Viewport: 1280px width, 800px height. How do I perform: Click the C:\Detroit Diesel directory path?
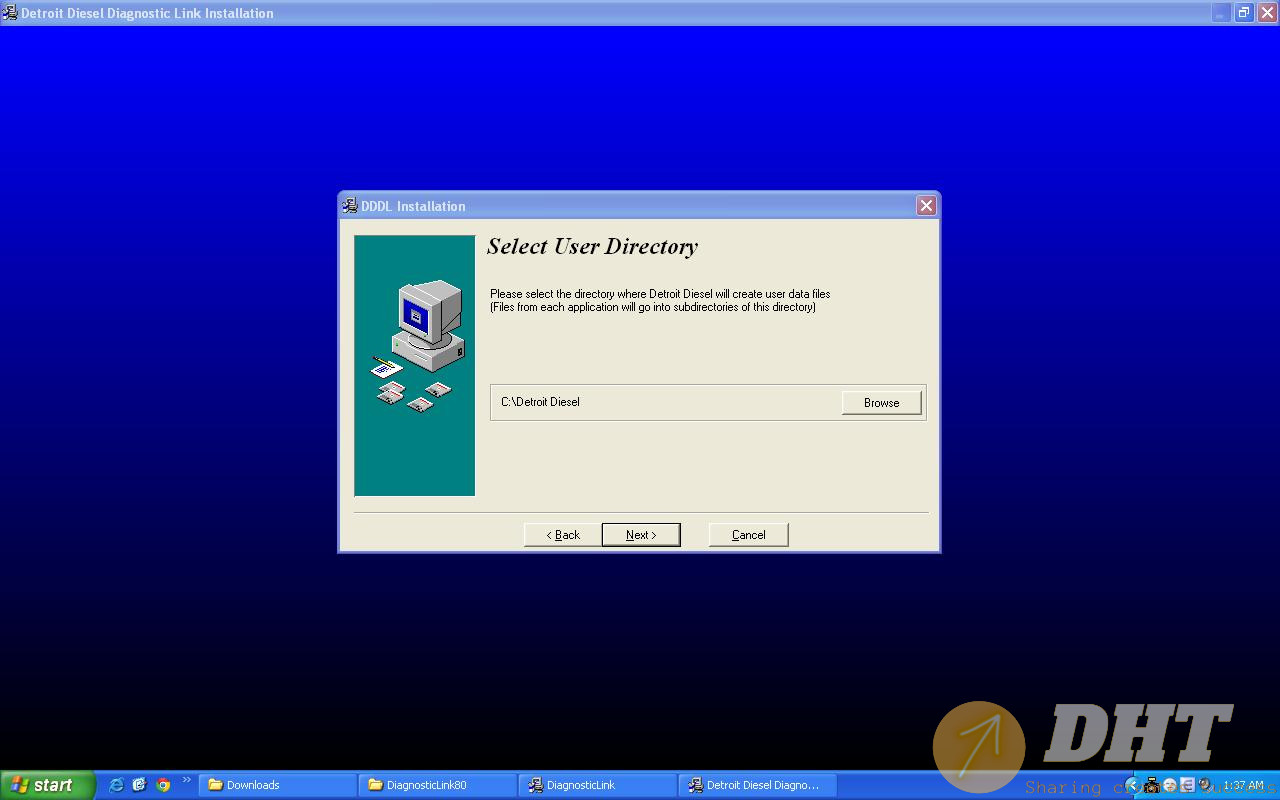point(541,402)
